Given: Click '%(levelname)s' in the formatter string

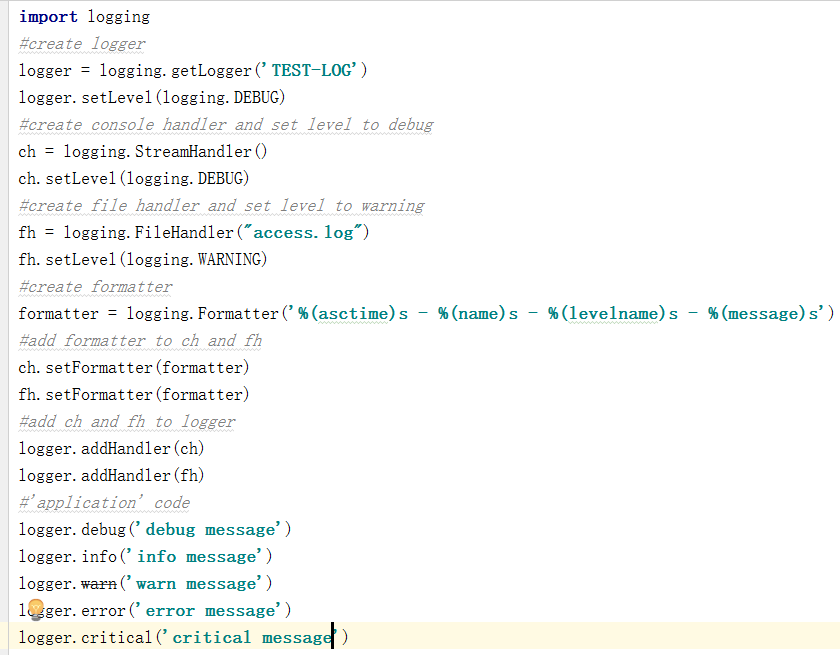Looking at the screenshot, I should 612,313.
